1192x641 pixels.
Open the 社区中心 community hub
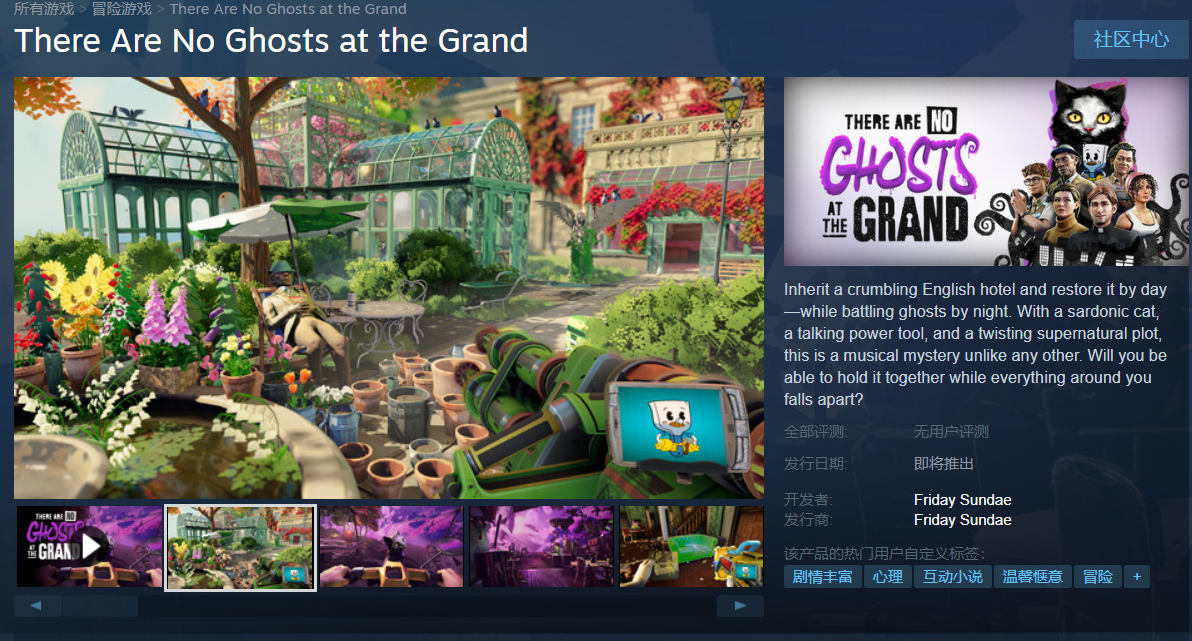pos(1130,40)
